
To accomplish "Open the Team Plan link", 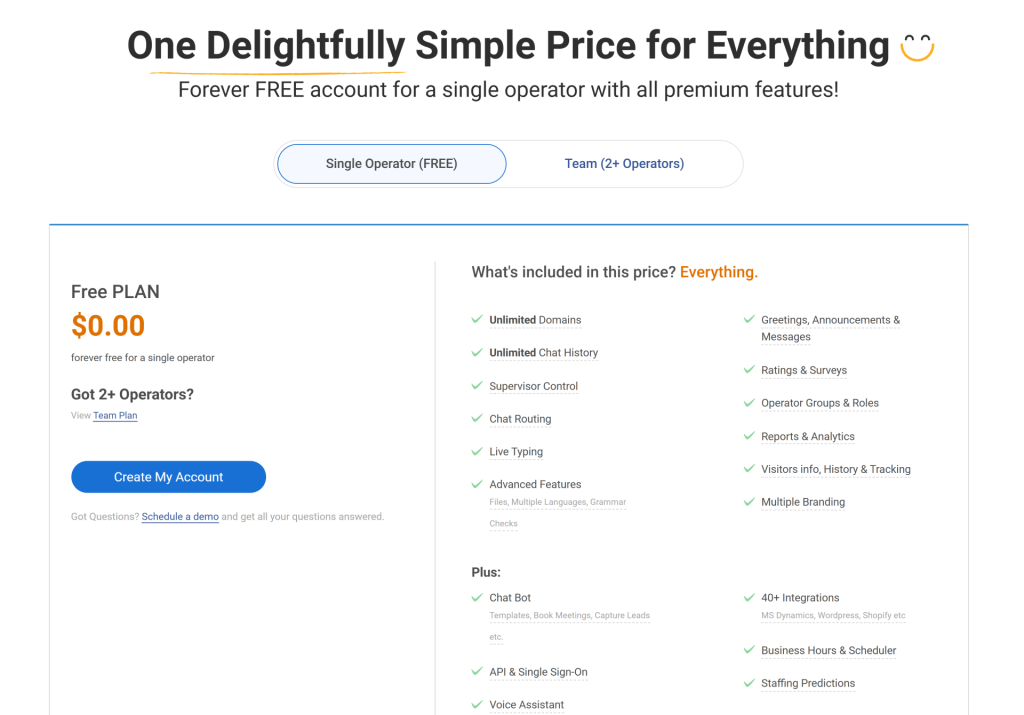I will coord(115,415).
